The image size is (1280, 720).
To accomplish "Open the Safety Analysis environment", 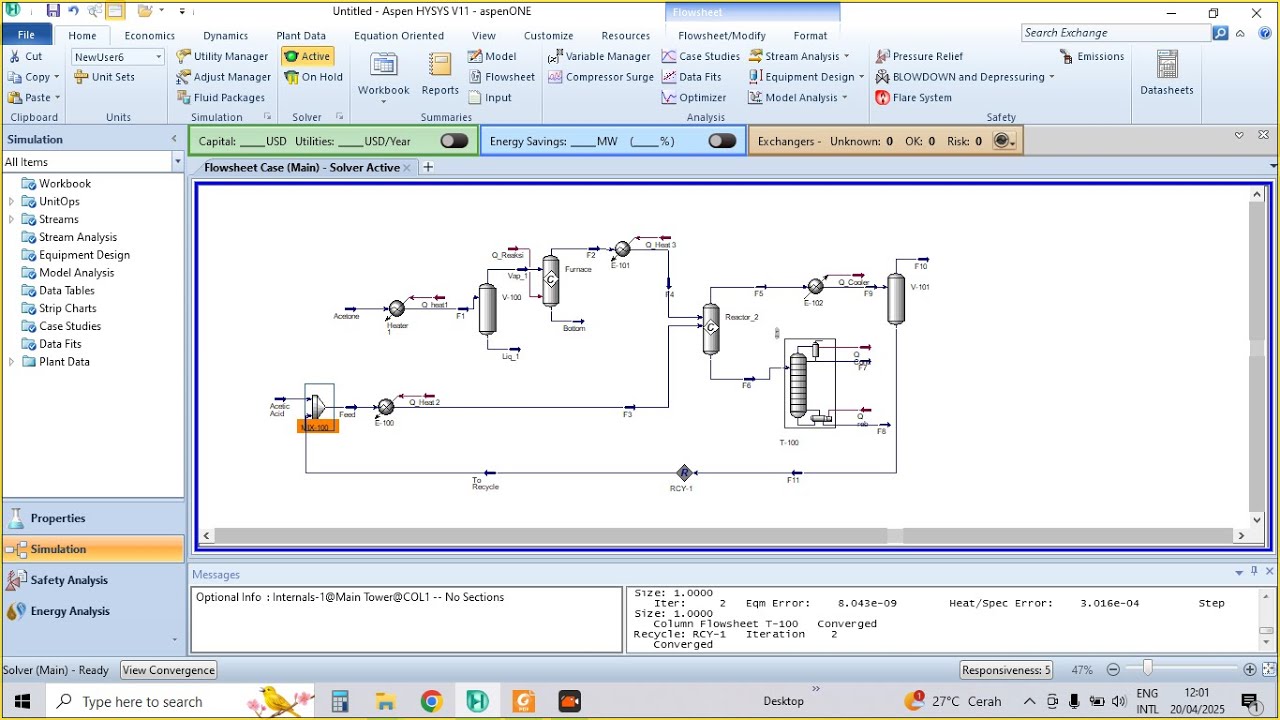I will [93, 580].
